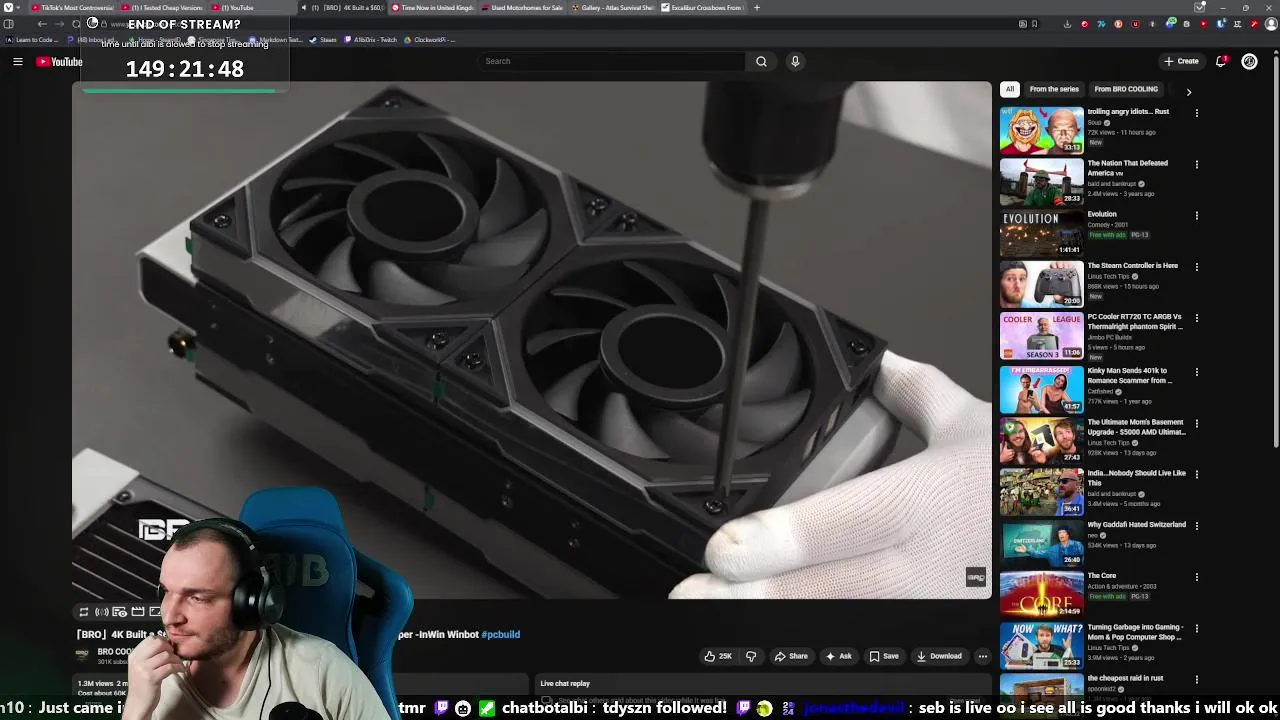This screenshot has width=1280, height=720.
Task: Select the 'All' filter chip
Action: (1010, 89)
